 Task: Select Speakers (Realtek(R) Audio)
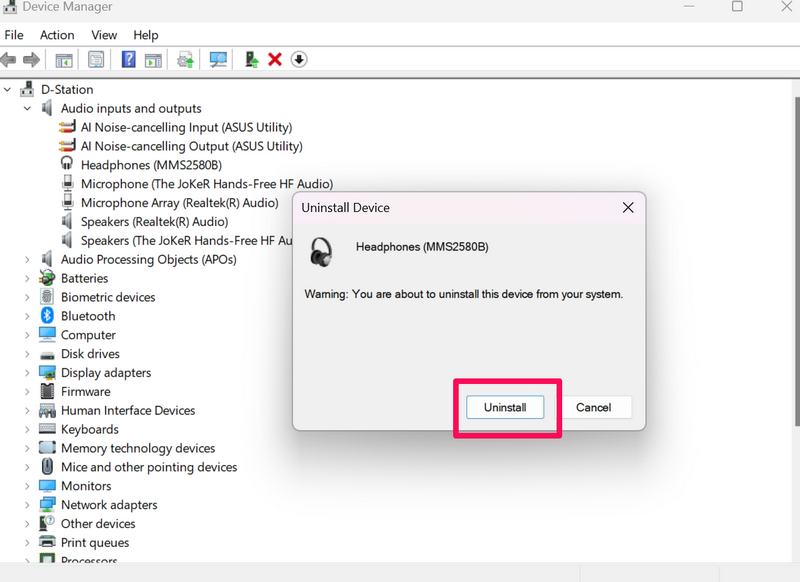point(154,222)
